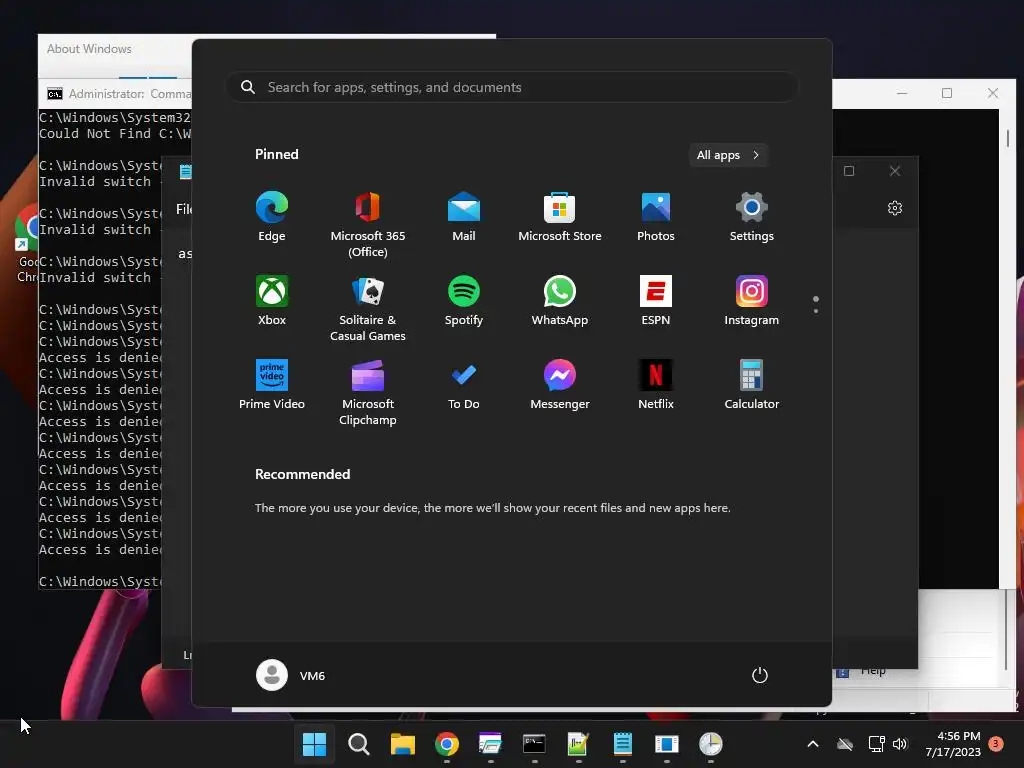
Task: Click the Windows Start button on taskbar
Action: coord(314,744)
